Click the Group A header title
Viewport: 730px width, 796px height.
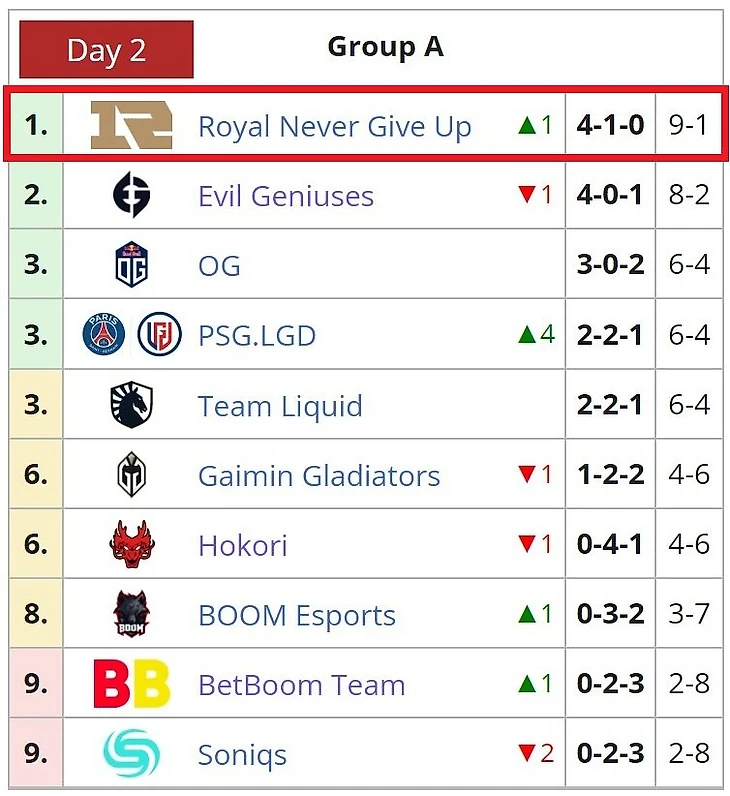385,47
